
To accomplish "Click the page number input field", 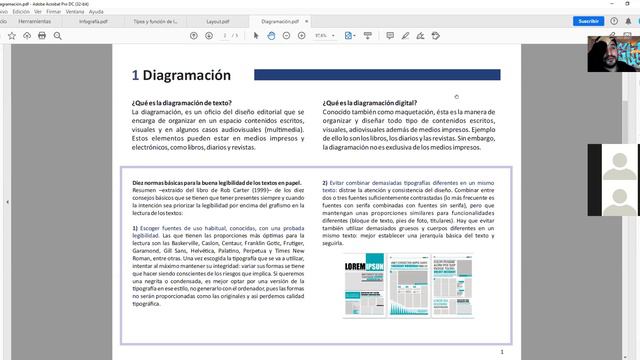I will click(x=224, y=36).
